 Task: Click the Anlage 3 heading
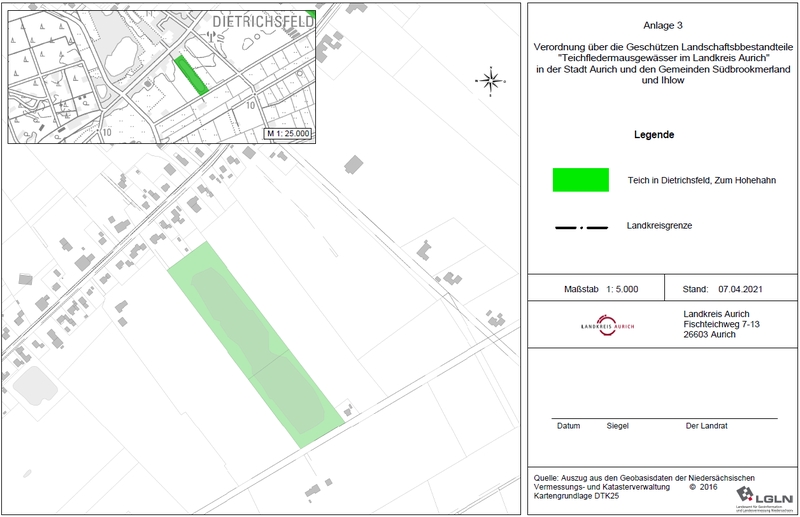pyautogui.click(x=663, y=24)
